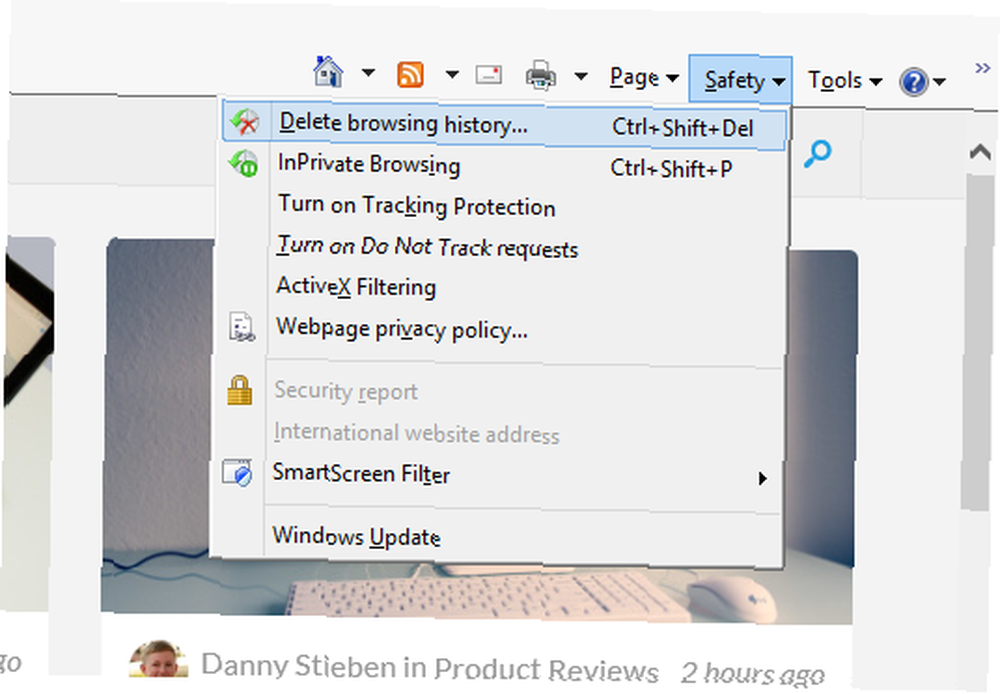The width and height of the screenshot is (1000, 694).
Task: Open Webpage privacy policy
Action: [402, 329]
